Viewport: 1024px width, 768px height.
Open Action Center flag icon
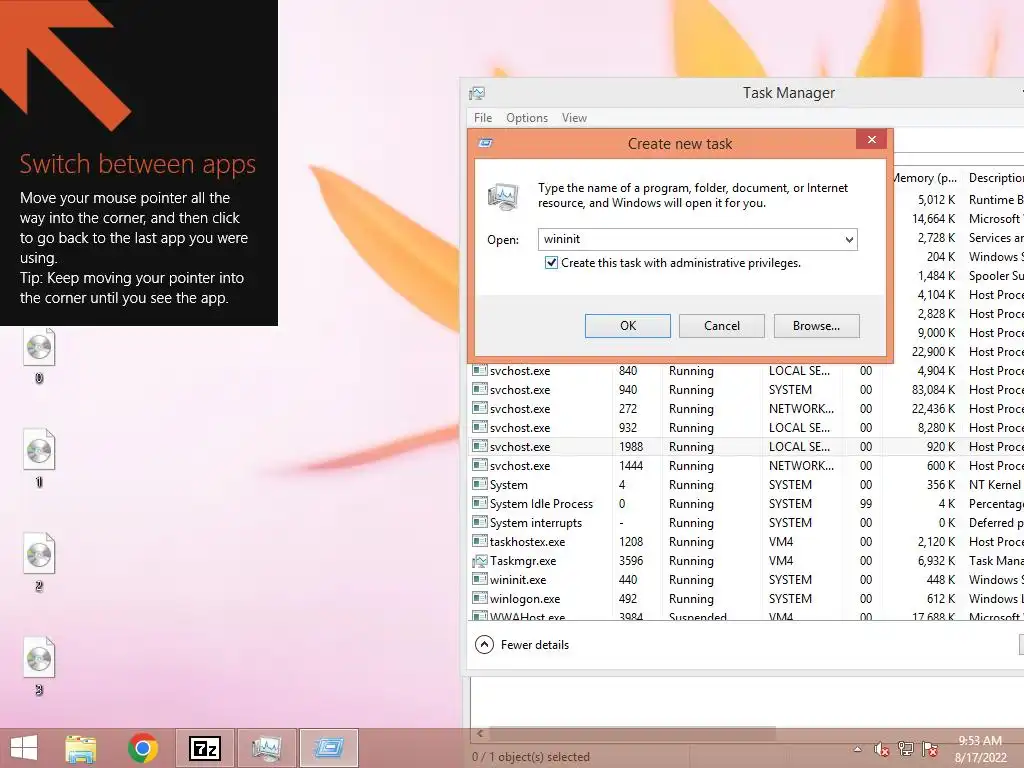pos(930,750)
